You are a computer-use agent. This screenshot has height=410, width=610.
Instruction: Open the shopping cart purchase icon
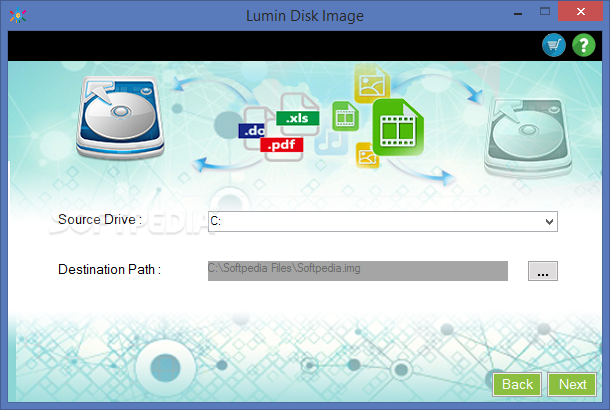coord(554,45)
